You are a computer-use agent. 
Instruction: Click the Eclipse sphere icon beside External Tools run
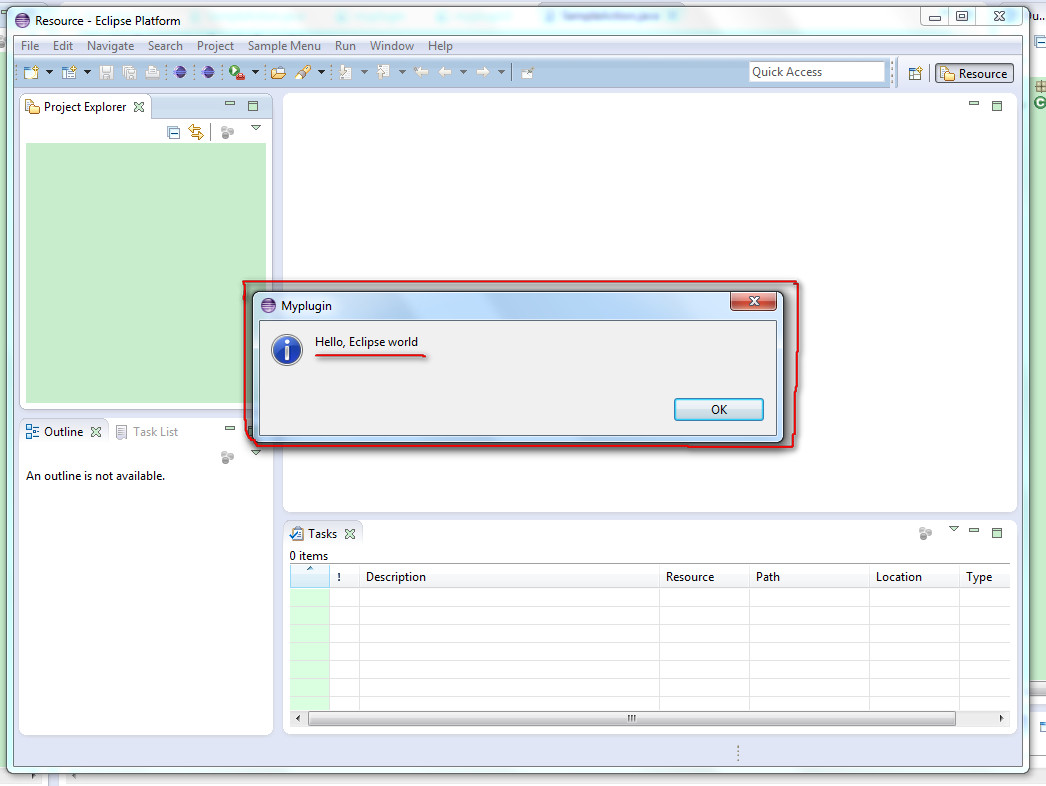tap(208, 72)
